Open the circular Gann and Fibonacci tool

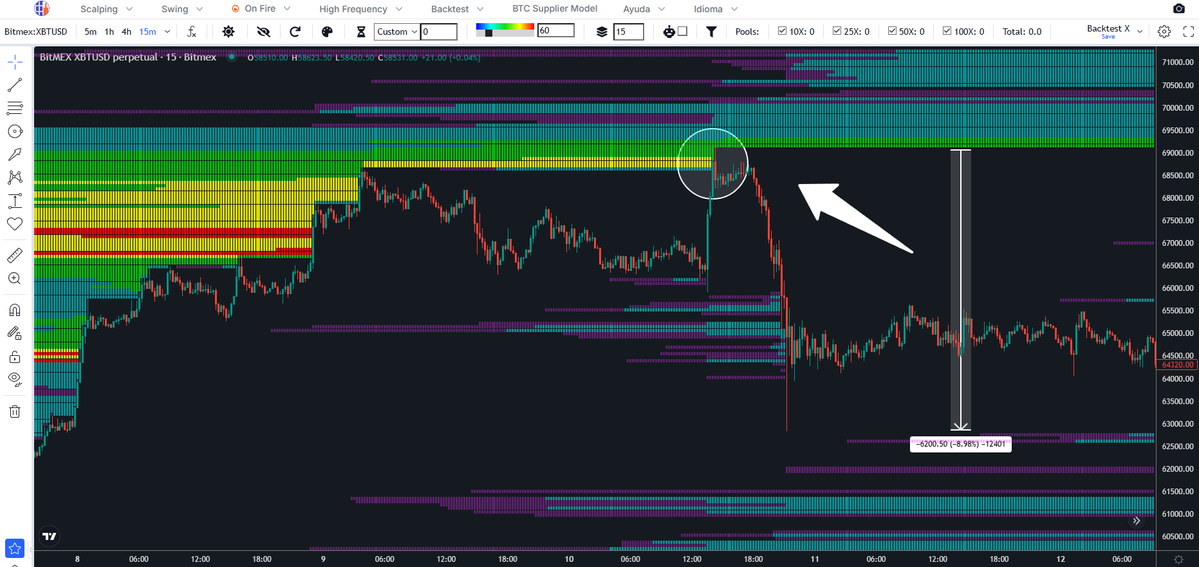point(15,132)
